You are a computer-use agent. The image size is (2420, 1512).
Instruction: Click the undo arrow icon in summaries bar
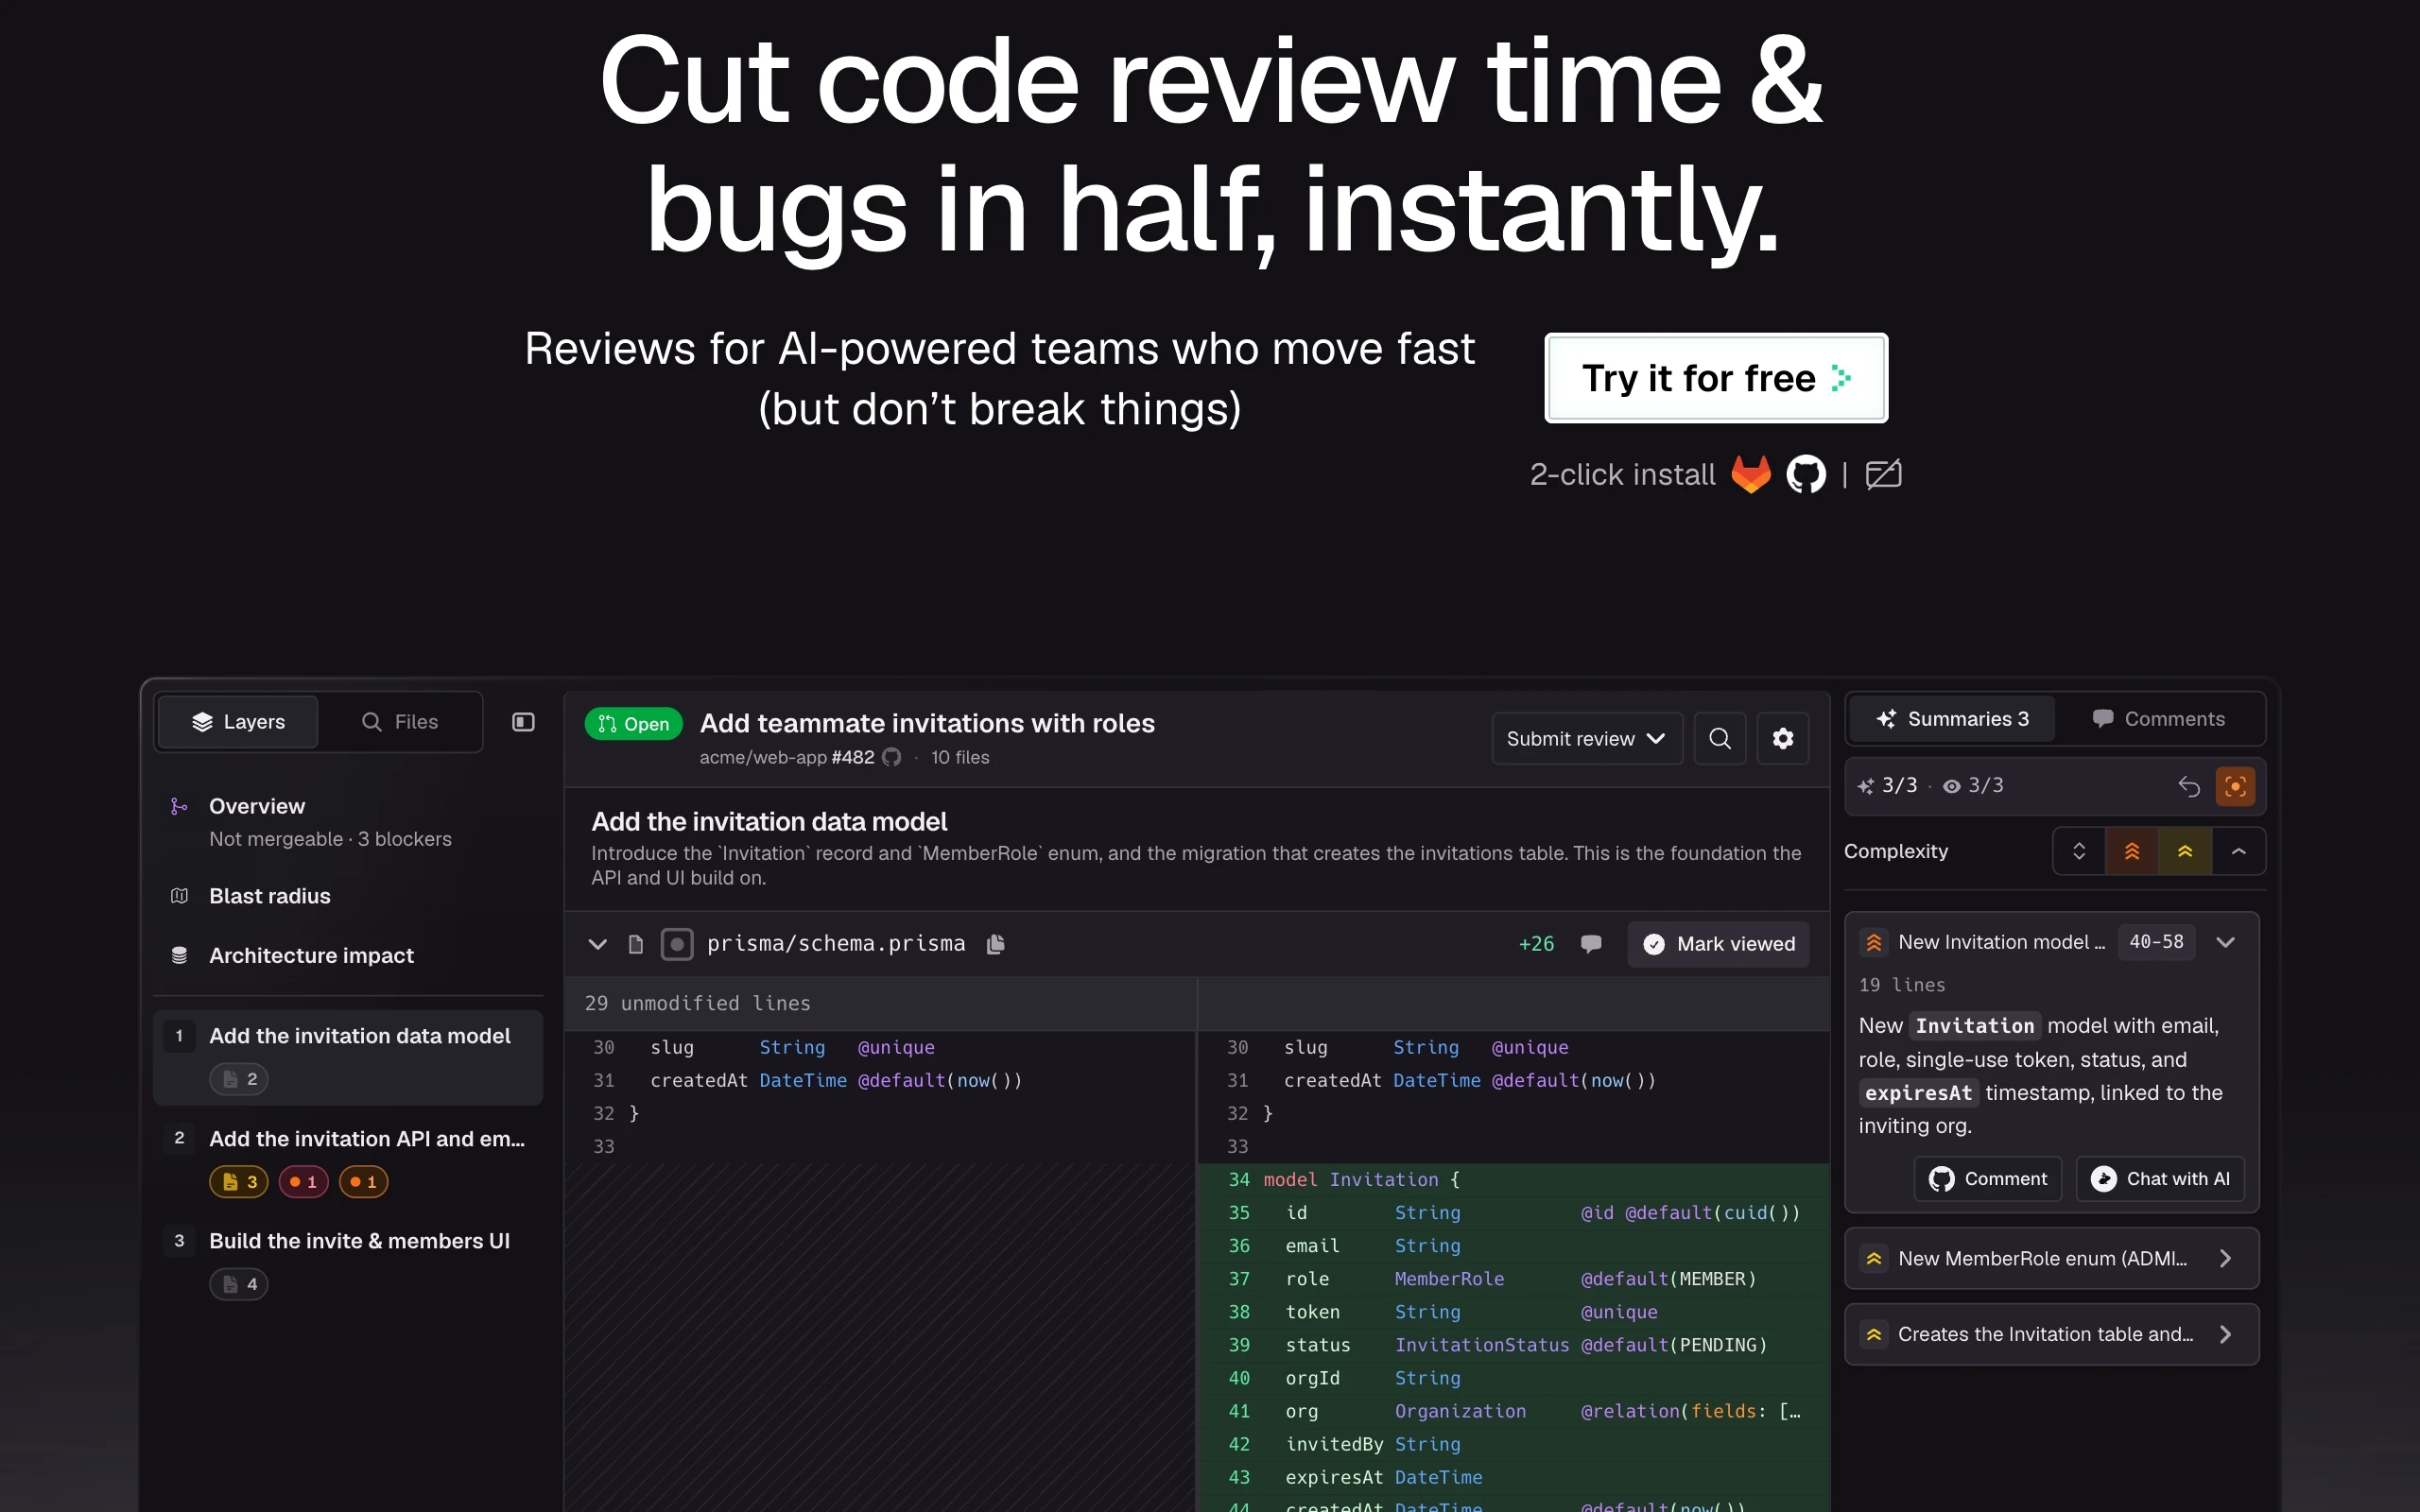[x=2189, y=786]
